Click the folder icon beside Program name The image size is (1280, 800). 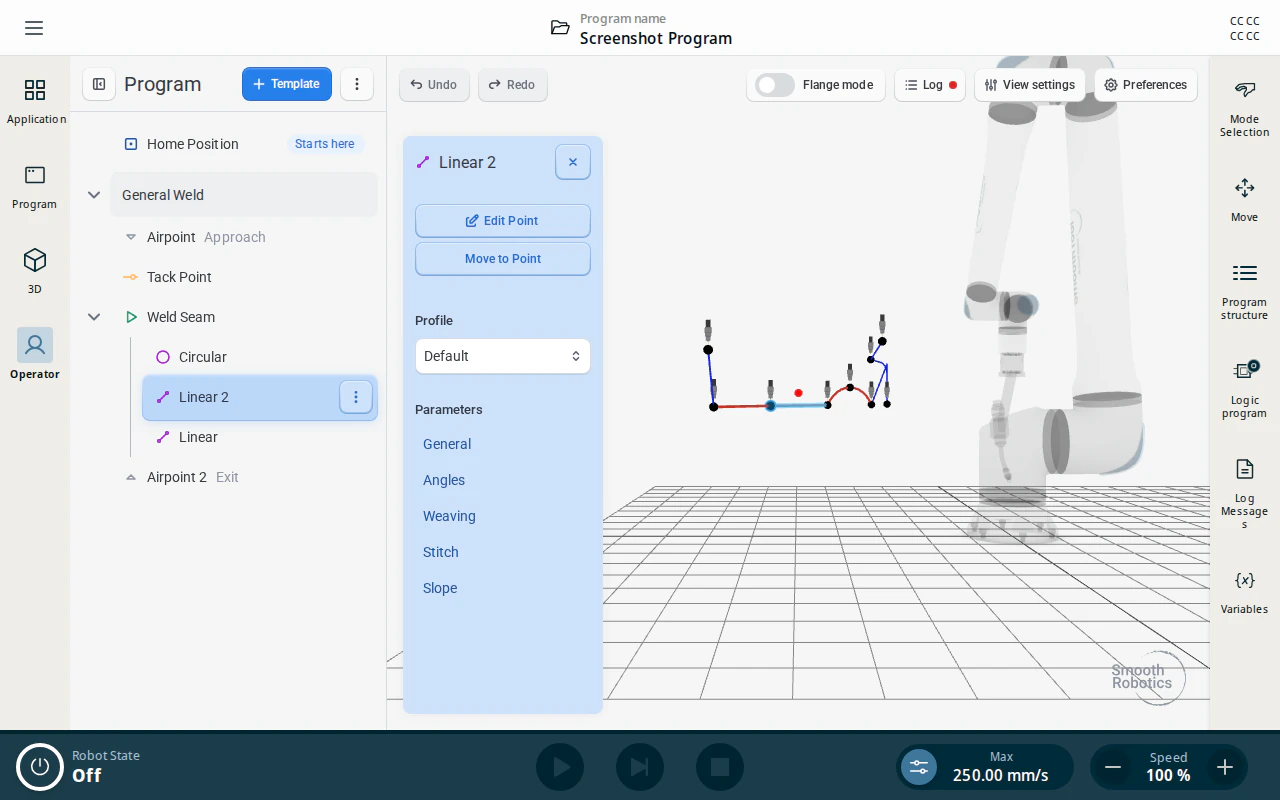560,28
